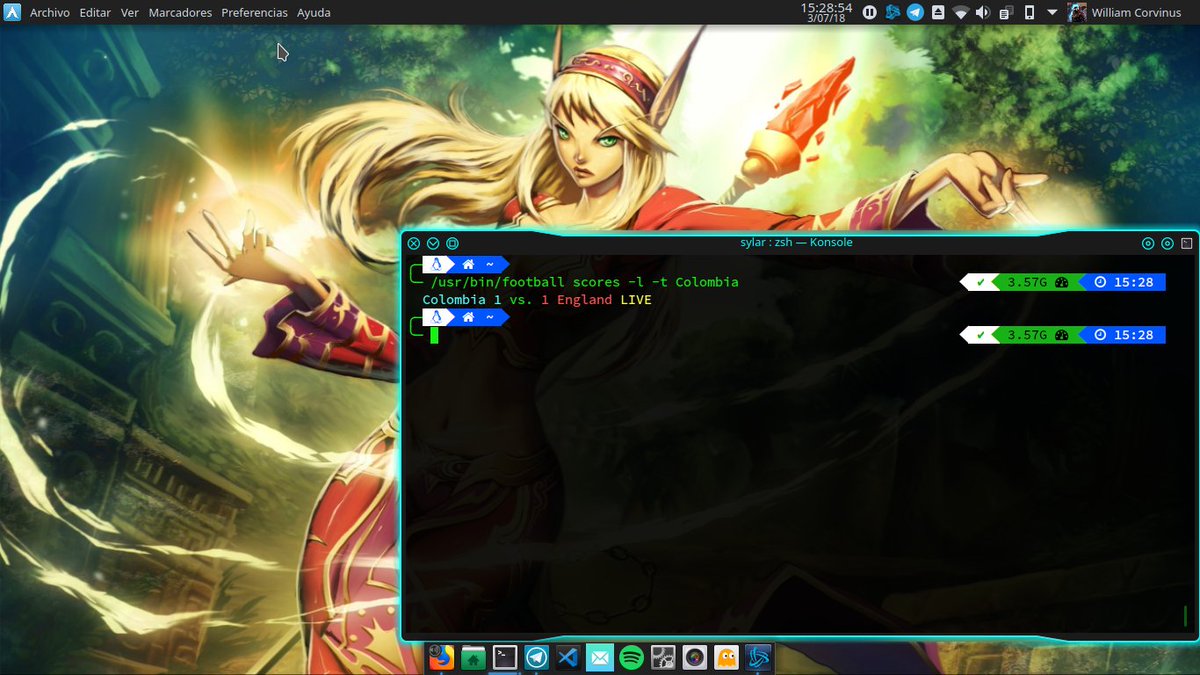Screen dimensions: 1200x675
Task: Close the Konsole window
Action: 414,243
